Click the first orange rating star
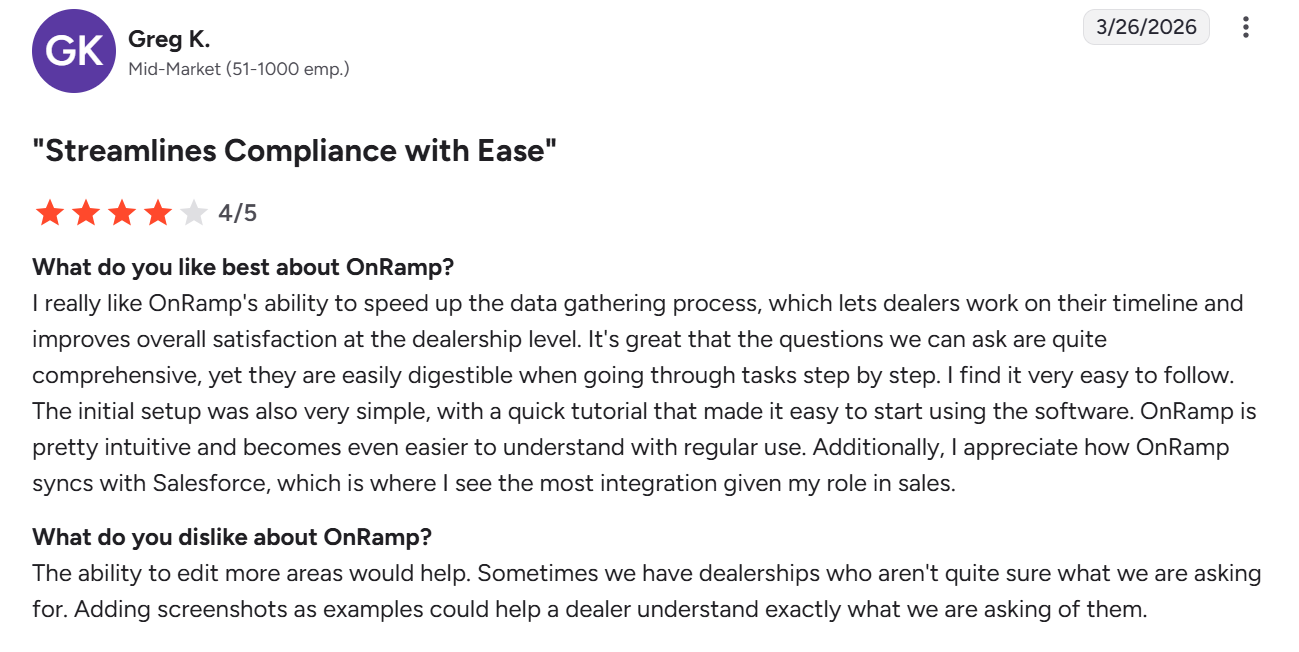This screenshot has height=652, width=1299. click(x=48, y=213)
